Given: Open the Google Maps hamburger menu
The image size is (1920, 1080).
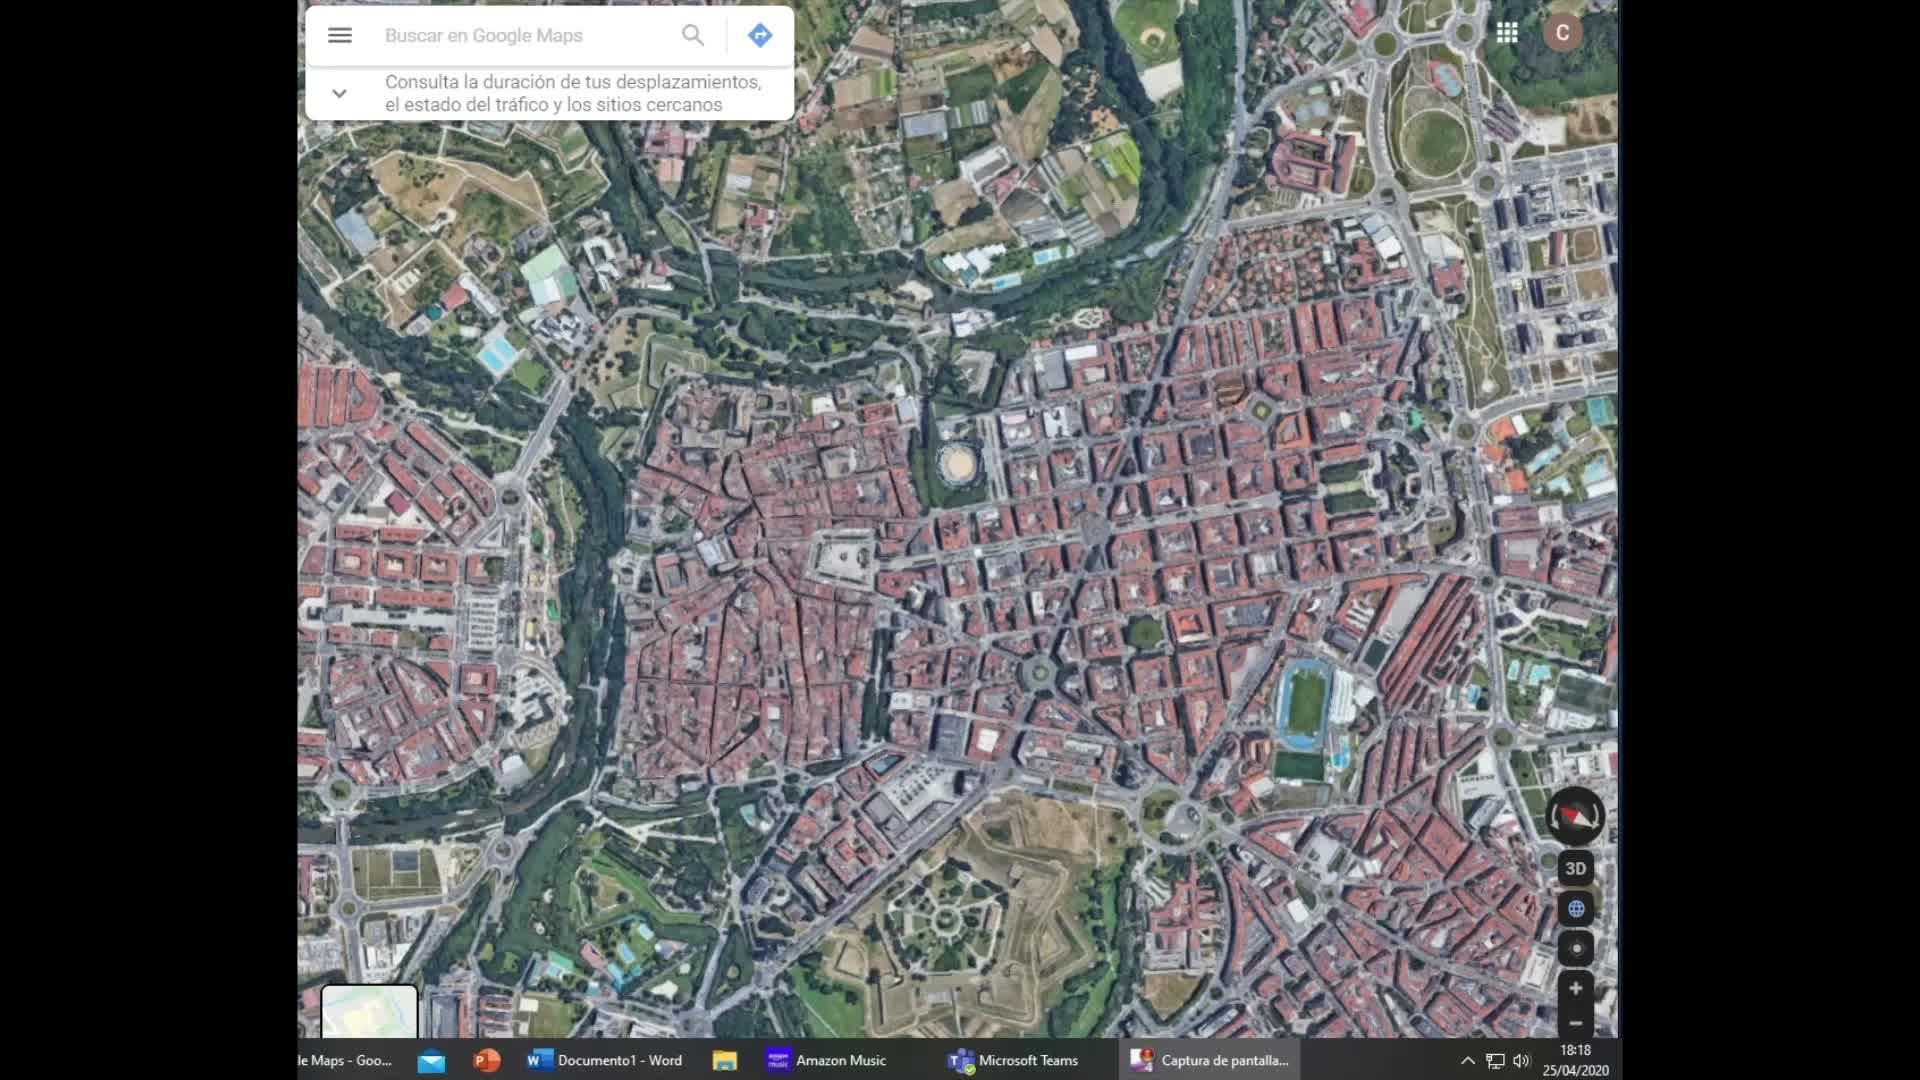Looking at the screenshot, I should (340, 35).
